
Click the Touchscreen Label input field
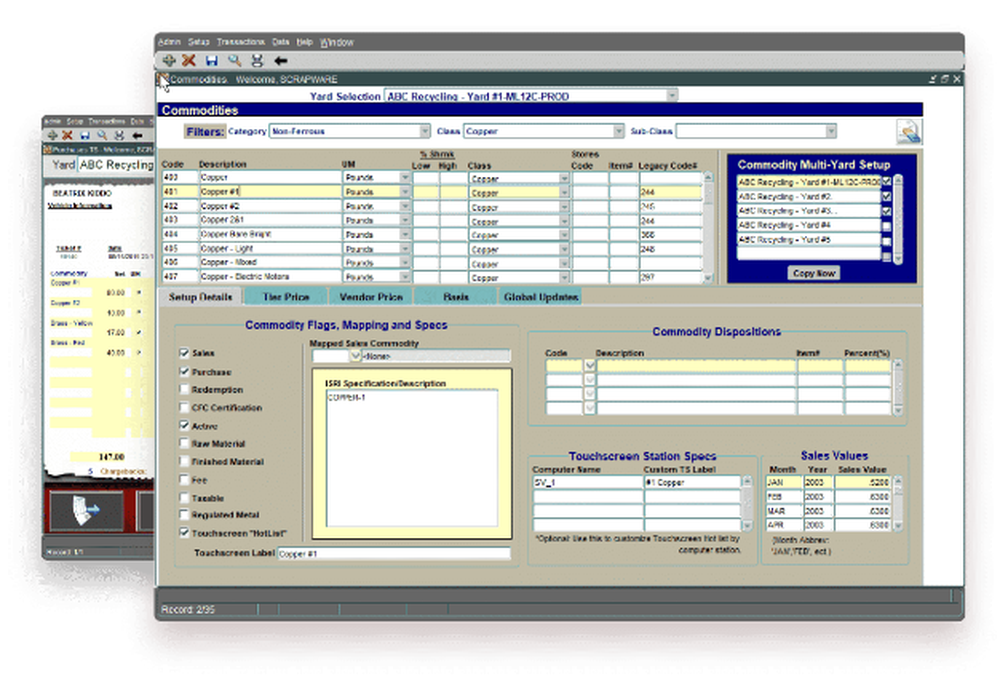394,553
